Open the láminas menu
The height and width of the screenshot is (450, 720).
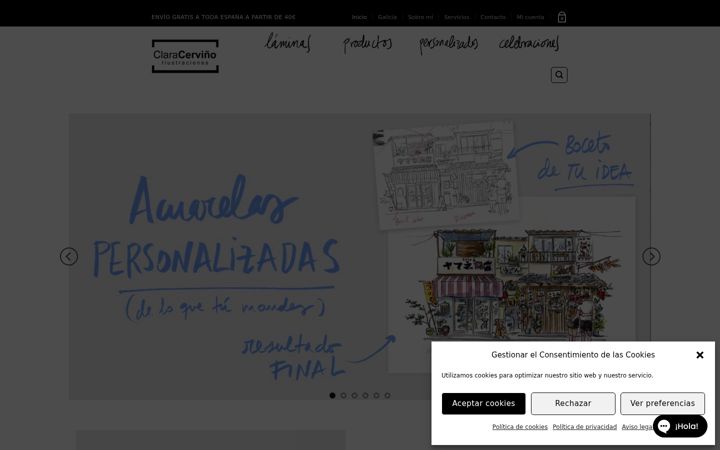[288, 43]
